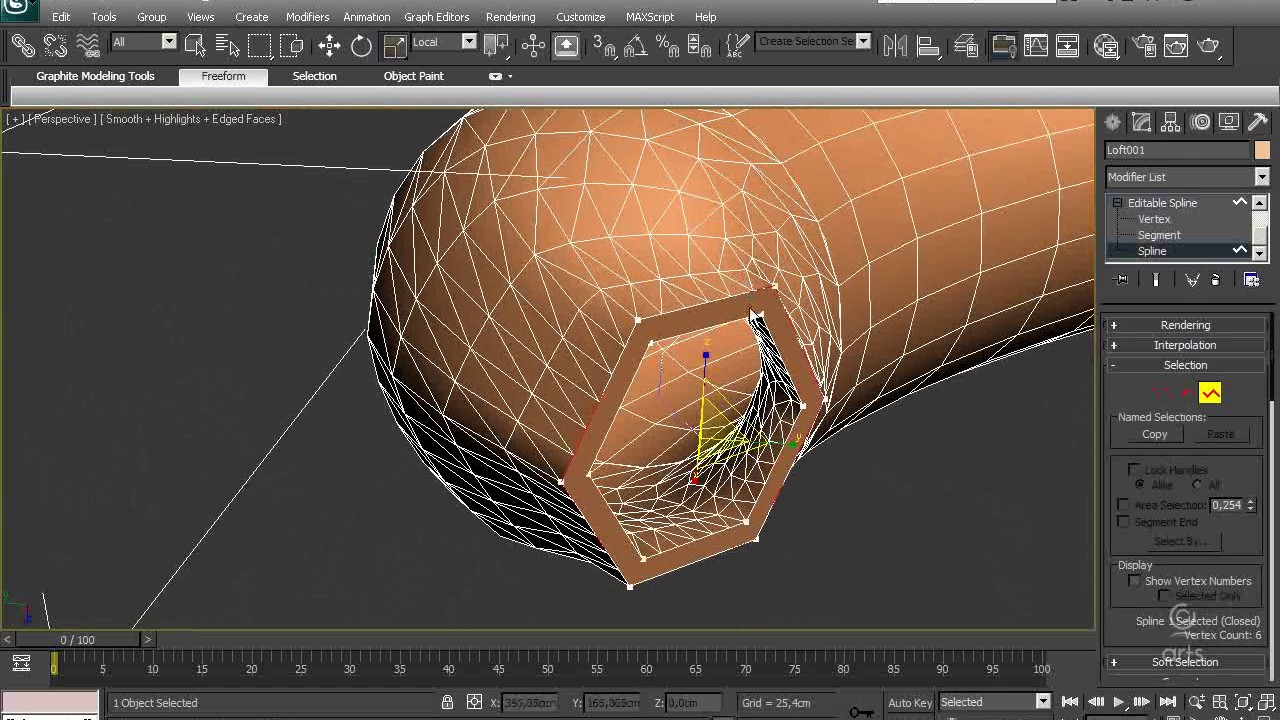Image resolution: width=1280 pixels, height=720 pixels.
Task: Expand the Soft Selection rollout
Action: click(1185, 662)
